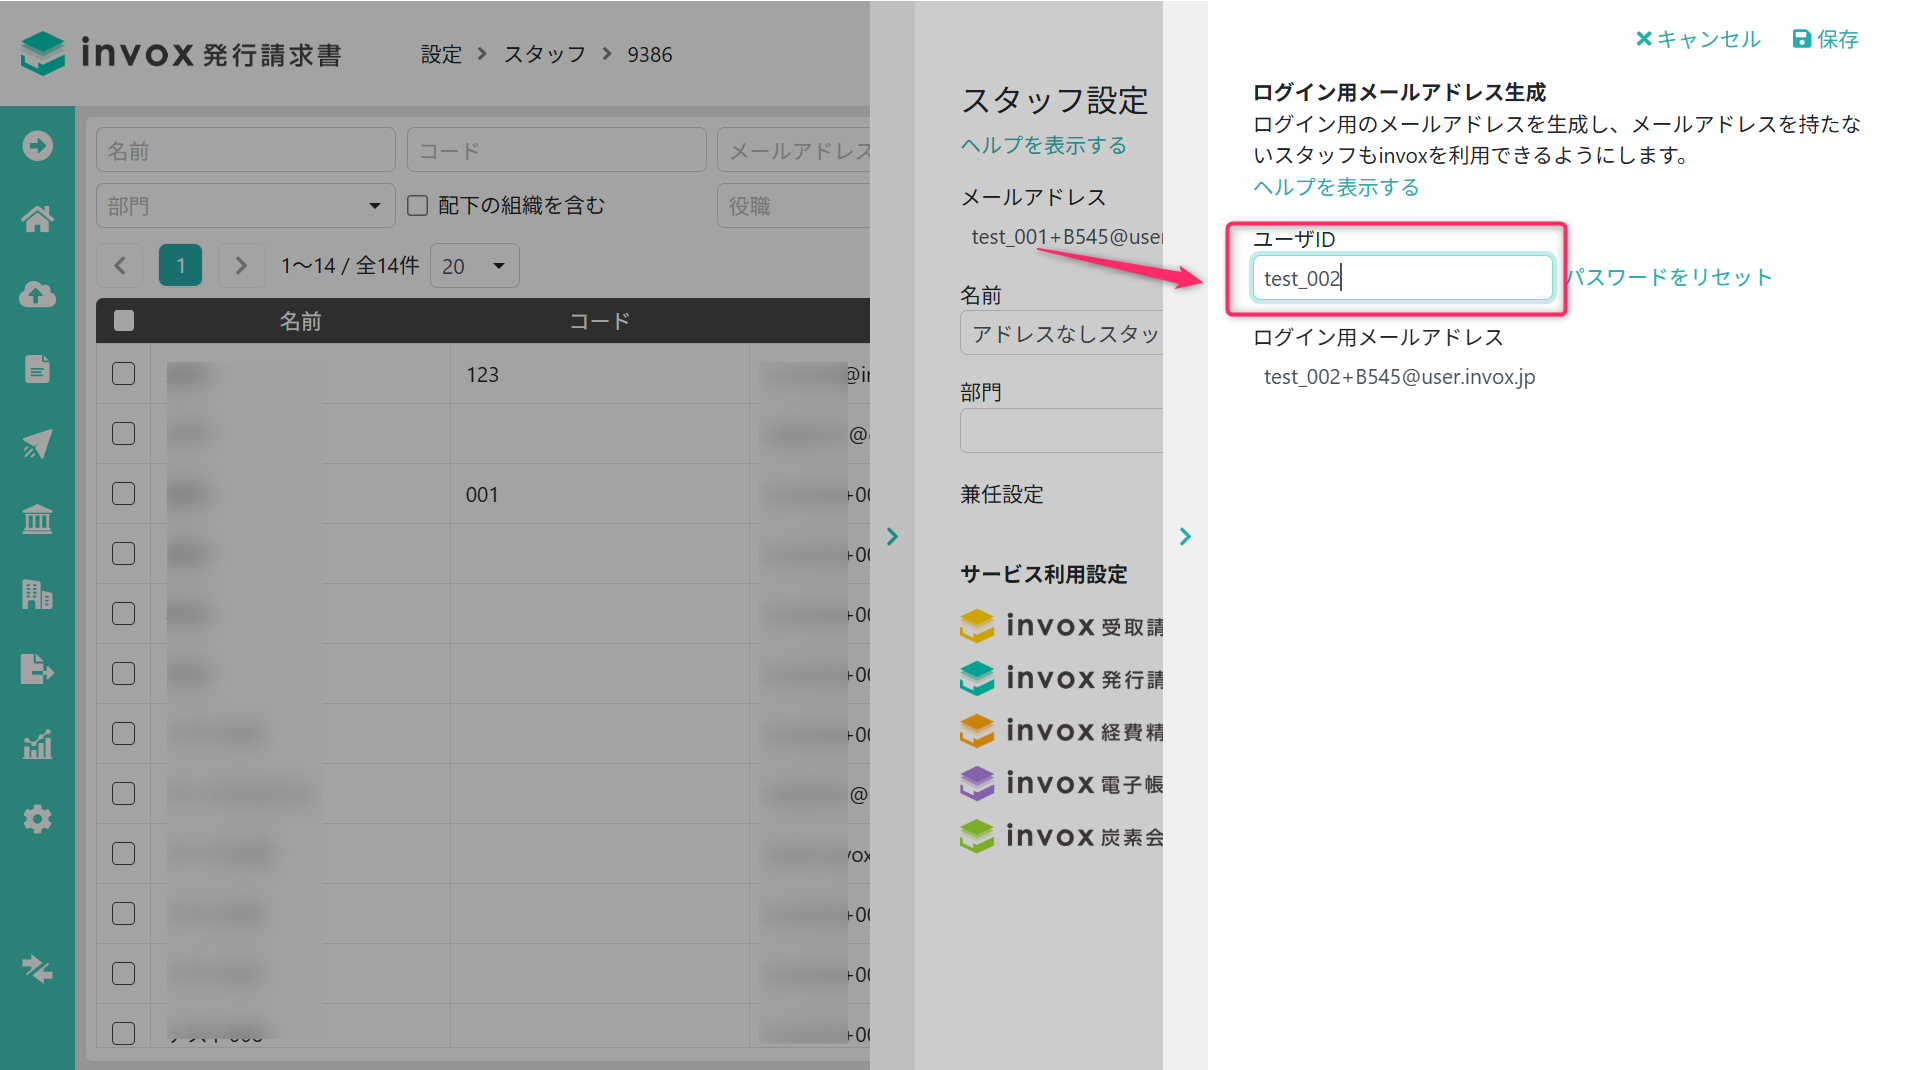Image resolution: width=1920 pixels, height=1070 pixels.
Task: Click 設定 in the breadcrumb
Action: click(x=441, y=54)
